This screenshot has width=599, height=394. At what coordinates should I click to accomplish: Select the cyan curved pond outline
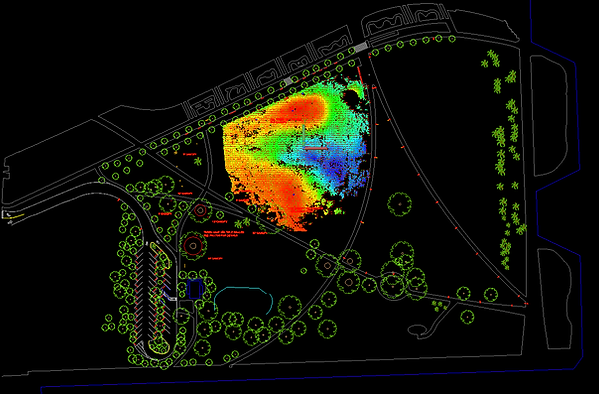point(243,301)
